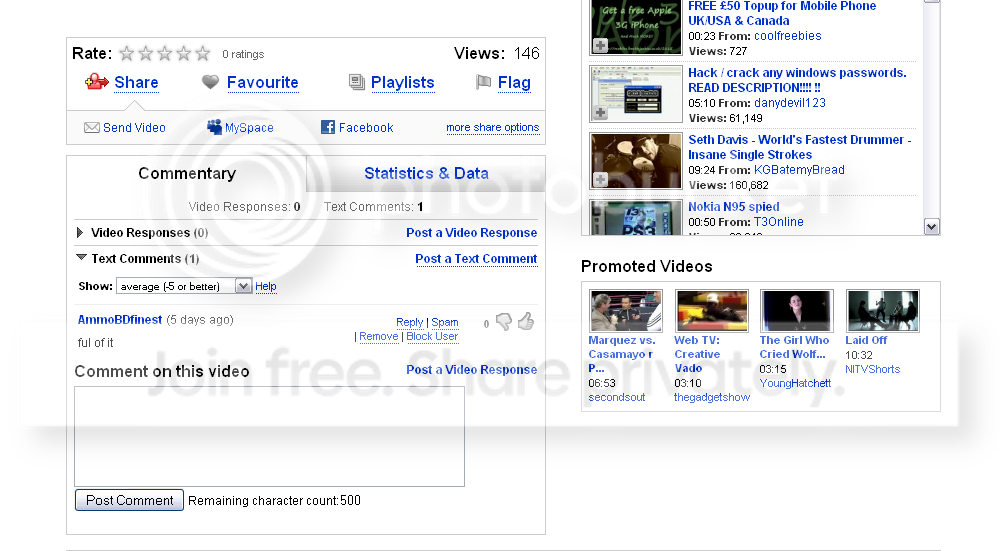Reply to AmmoBDfinest comment
The height and width of the screenshot is (551, 1007).
pos(409,322)
